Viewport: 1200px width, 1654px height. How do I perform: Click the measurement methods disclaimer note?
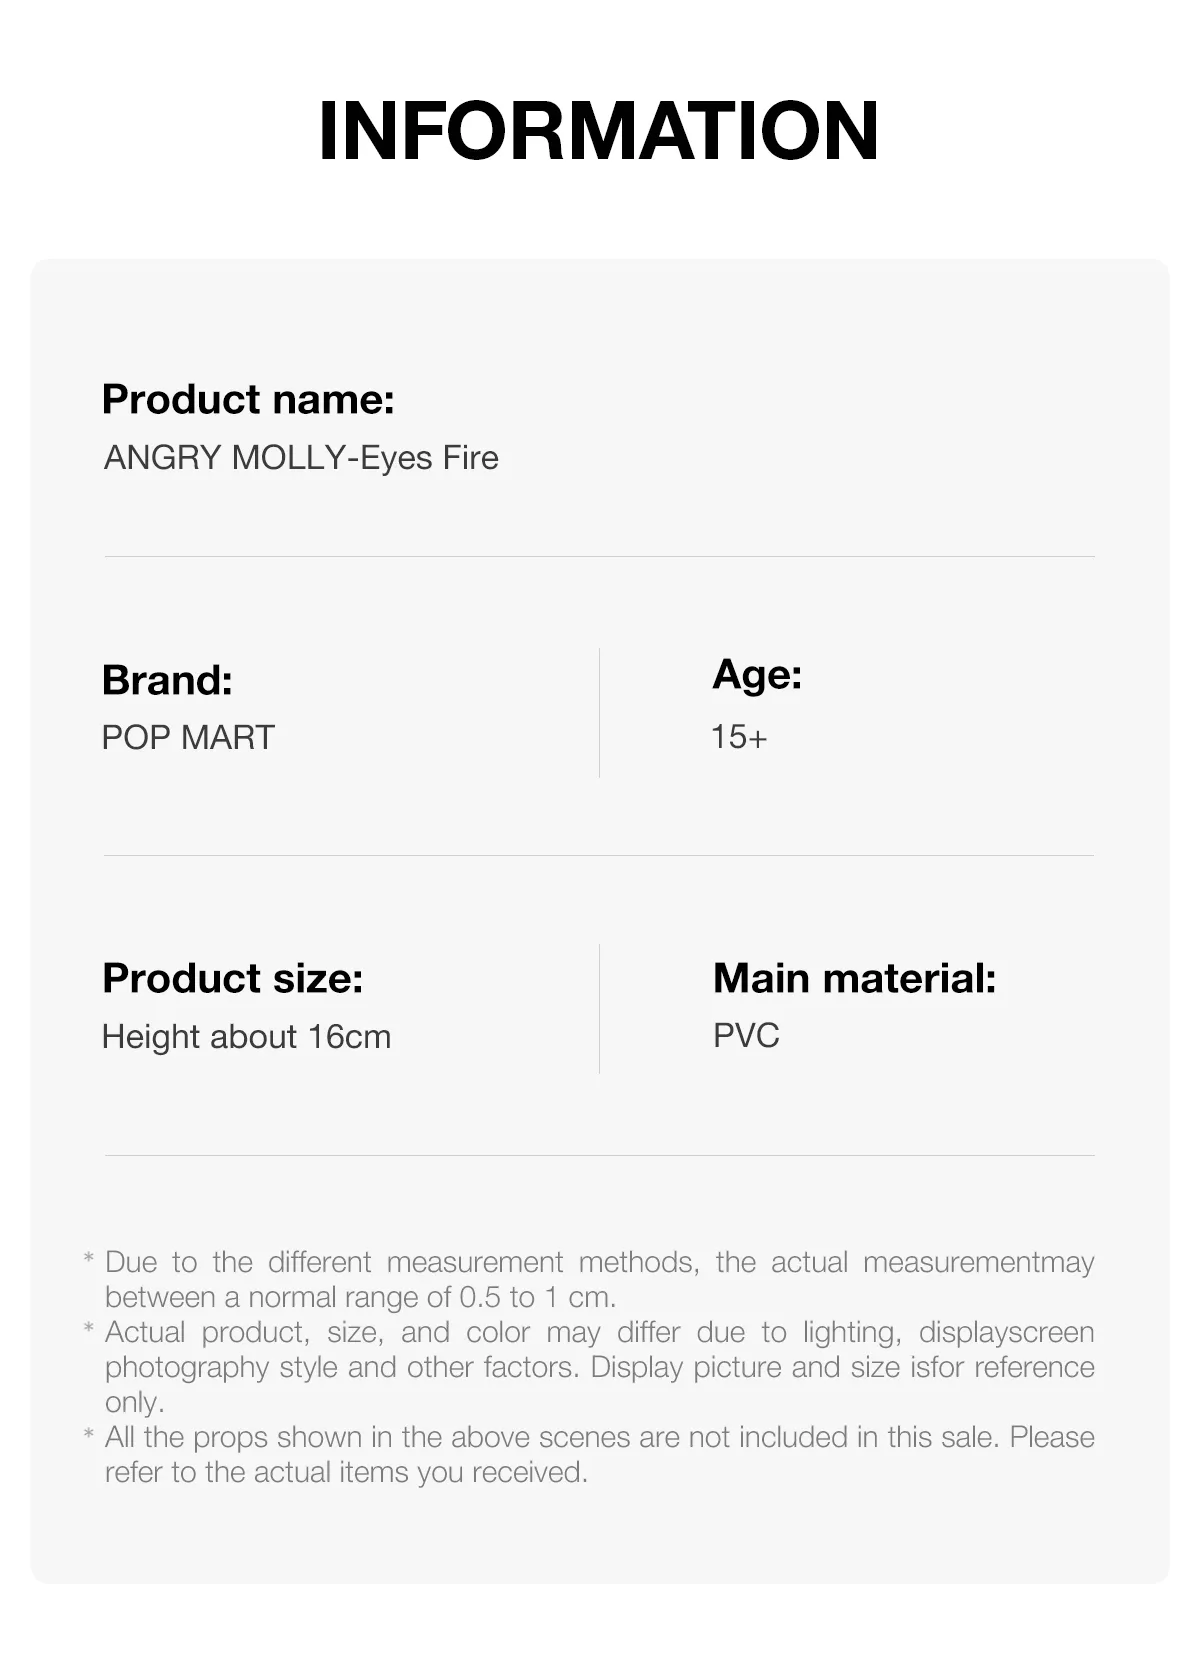tap(599, 1279)
